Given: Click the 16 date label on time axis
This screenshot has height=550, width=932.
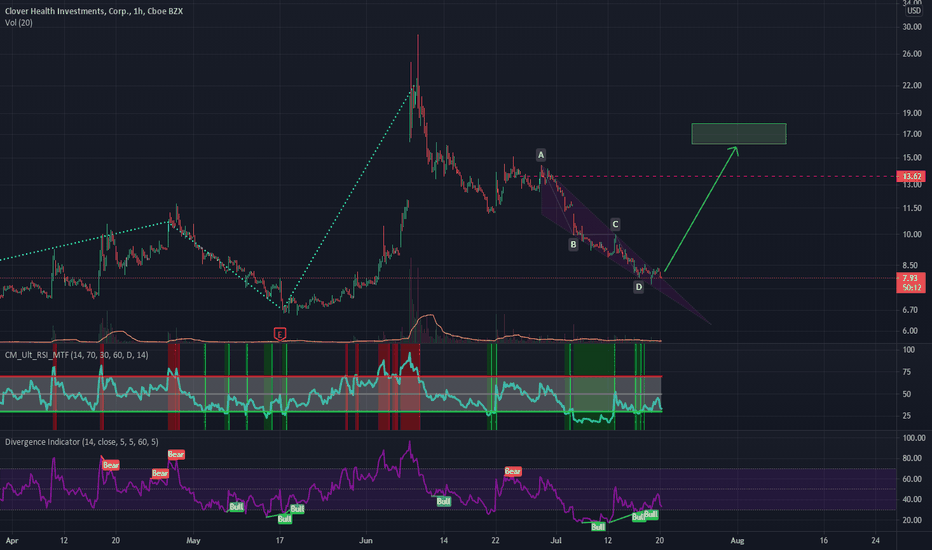Looking at the screenshot, I should [823, 540].
